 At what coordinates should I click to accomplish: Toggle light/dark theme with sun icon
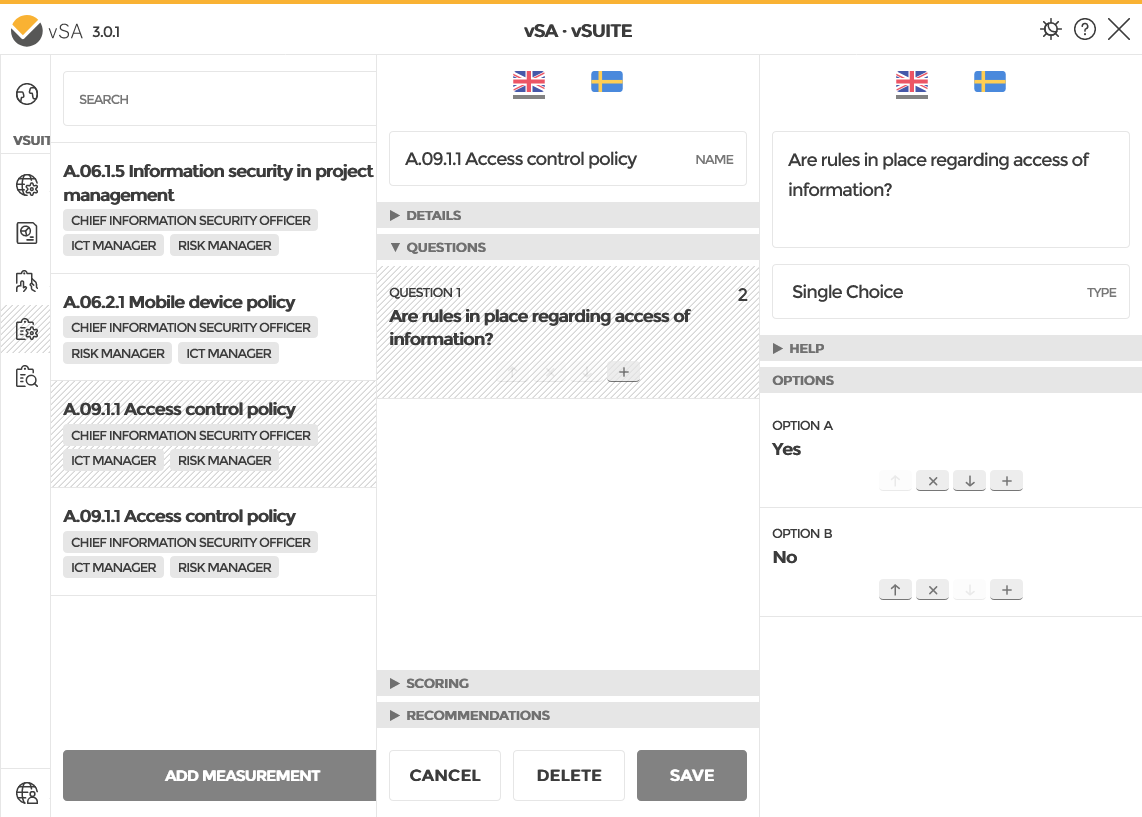pos(1050,29)
